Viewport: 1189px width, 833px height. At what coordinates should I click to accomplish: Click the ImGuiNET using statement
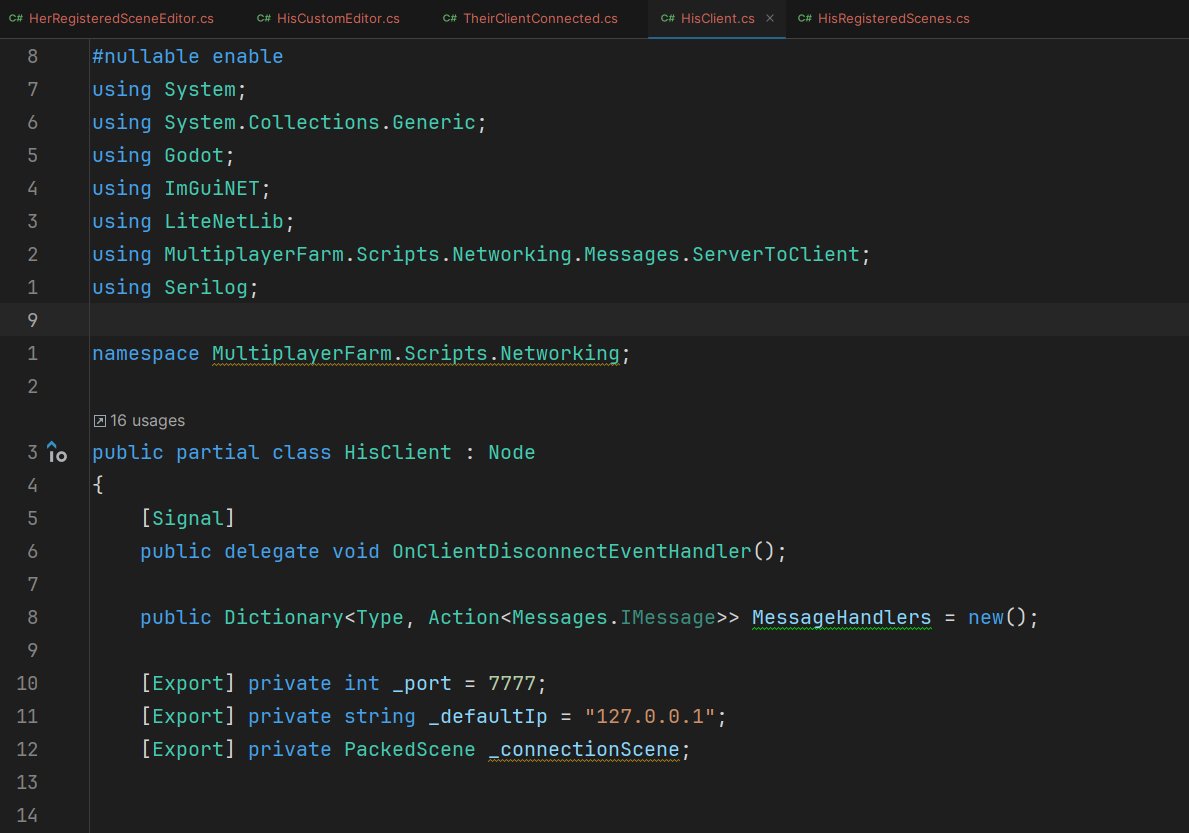[x=180, y=188]
